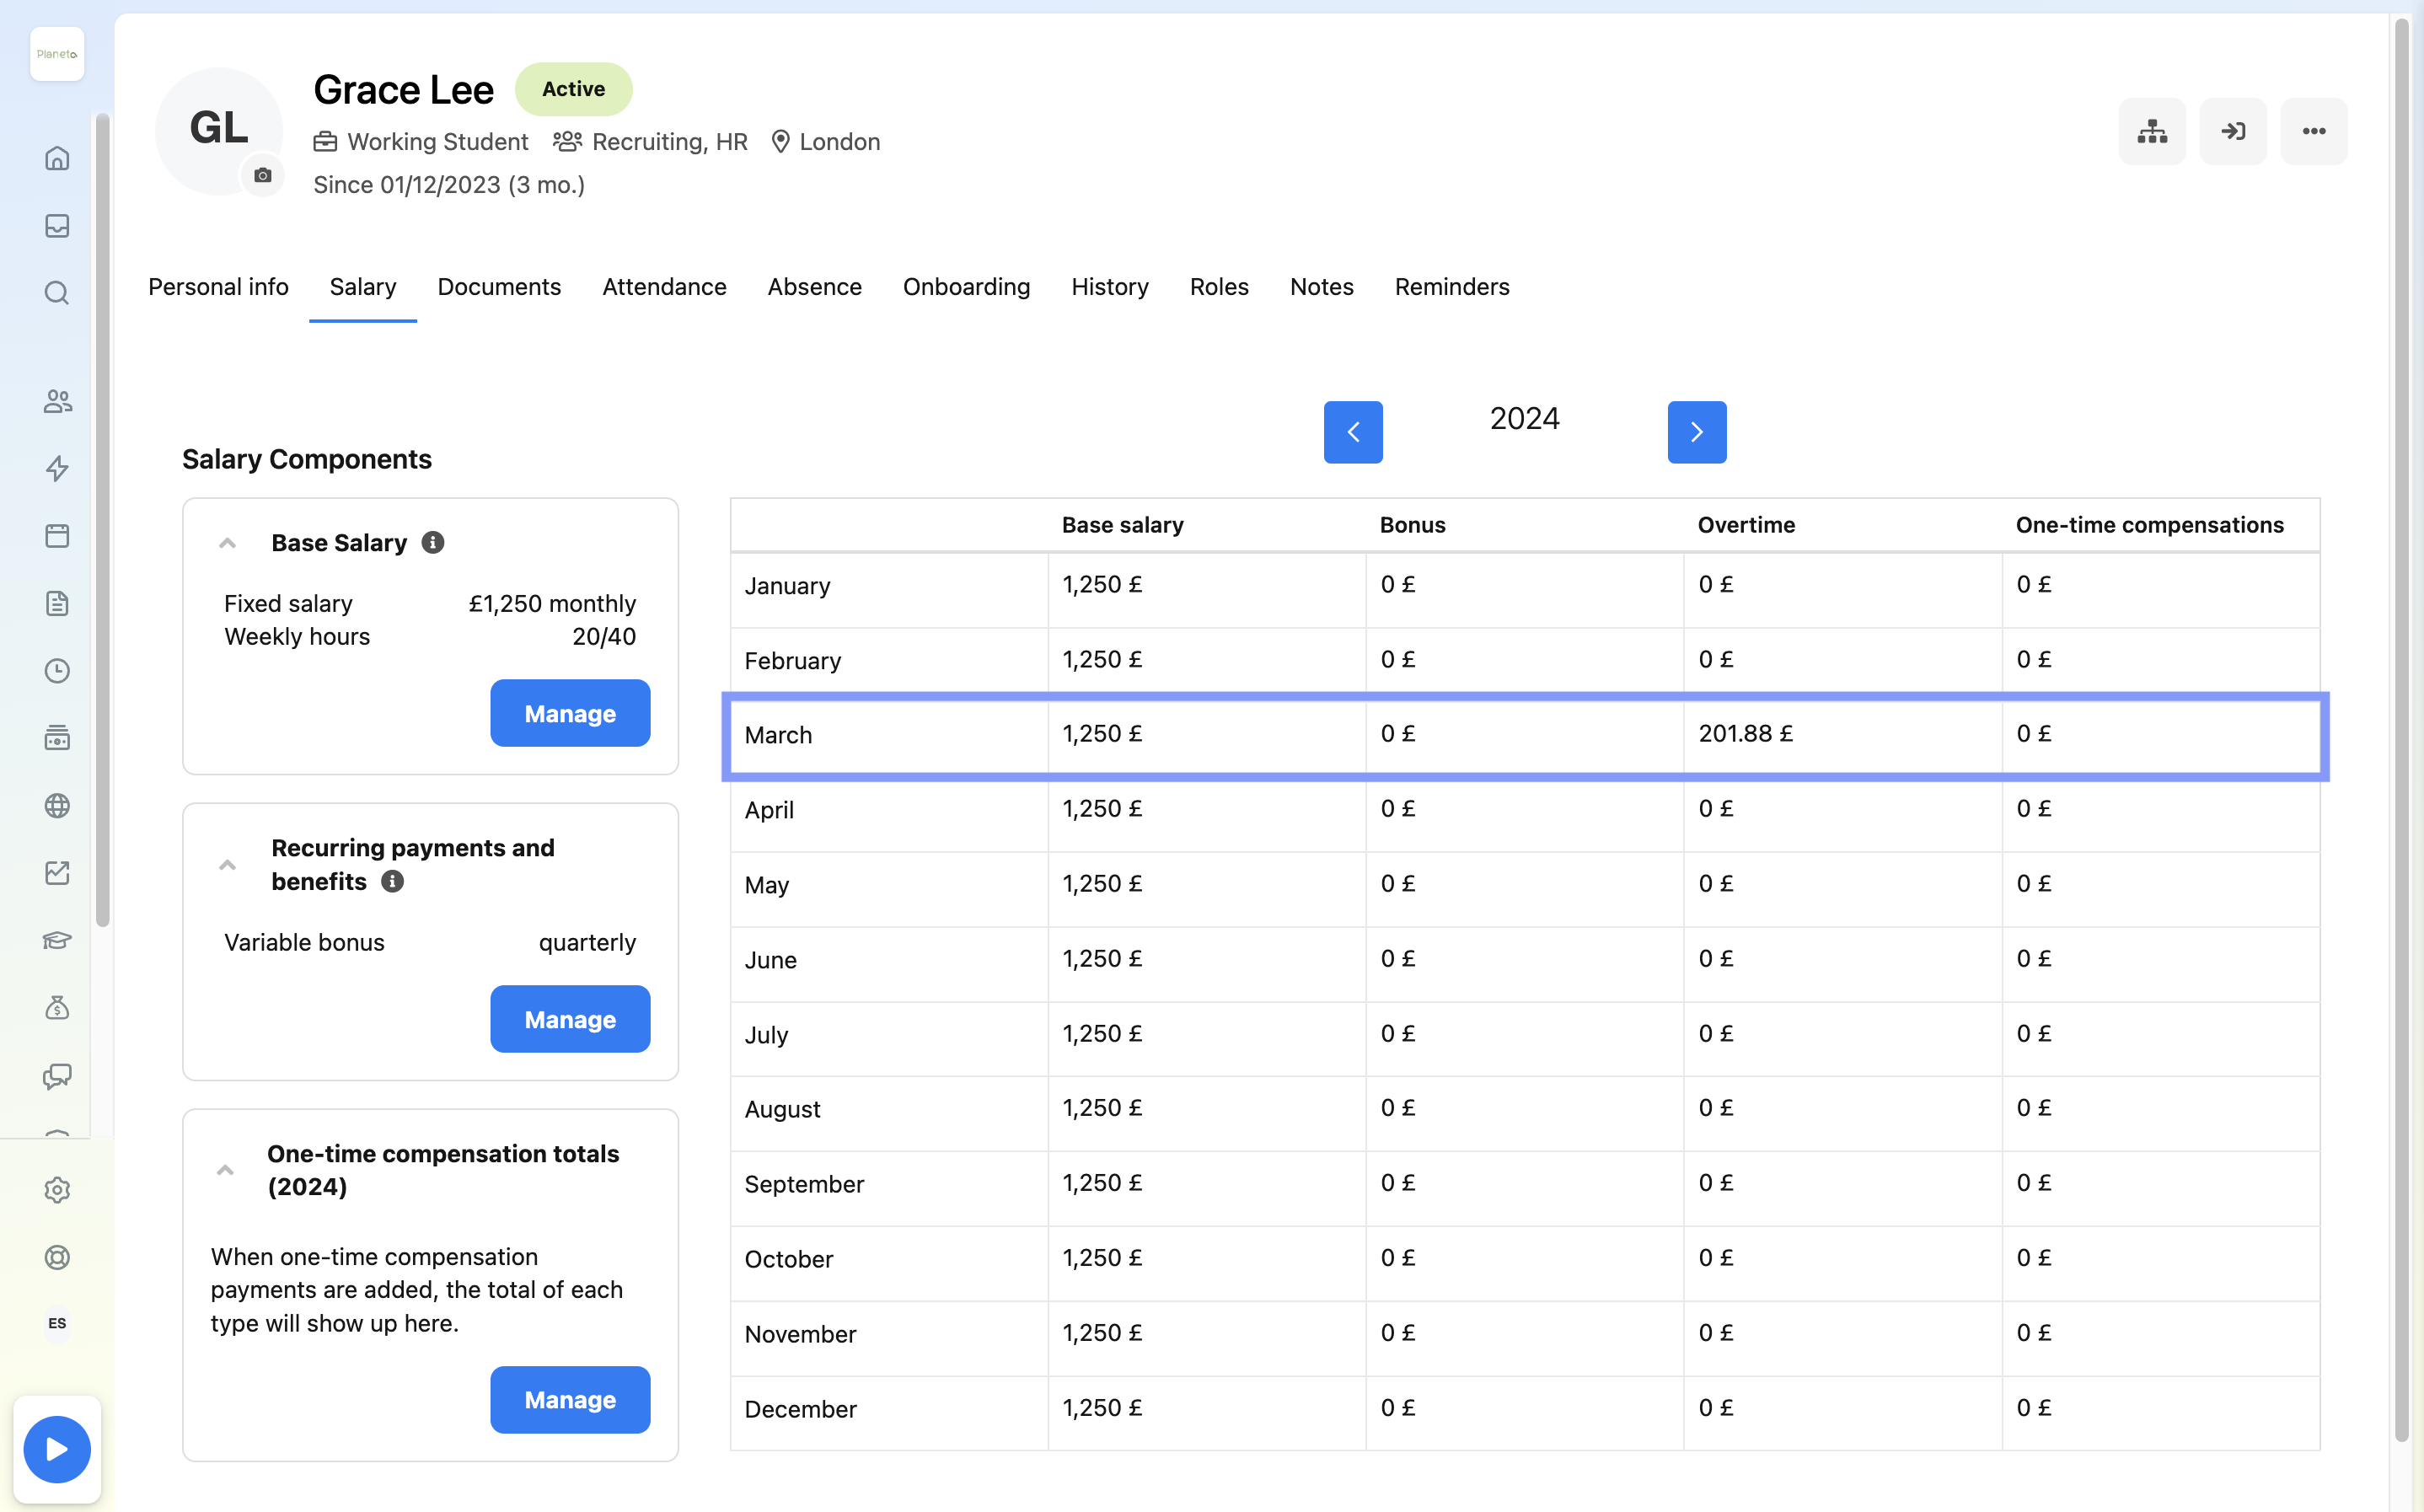Collapse the Recurring payments and benefits section
2424x1512 pixels.
(x=227, y=865)
